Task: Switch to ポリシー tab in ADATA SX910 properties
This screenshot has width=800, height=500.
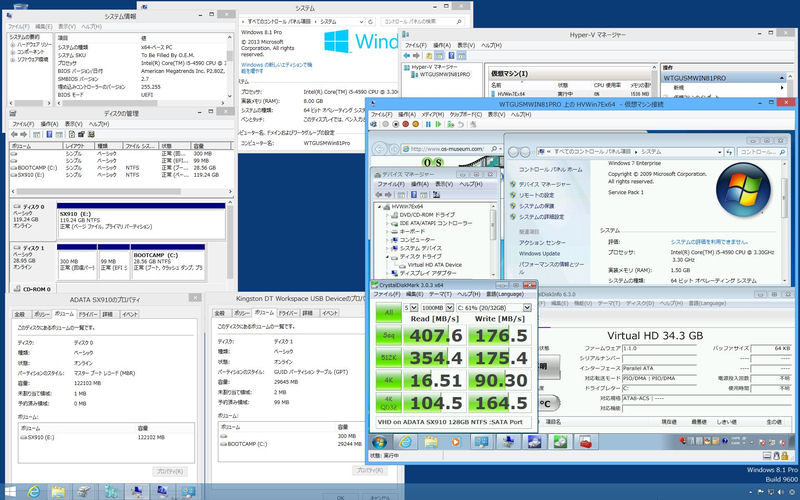Action: (41, 314)
